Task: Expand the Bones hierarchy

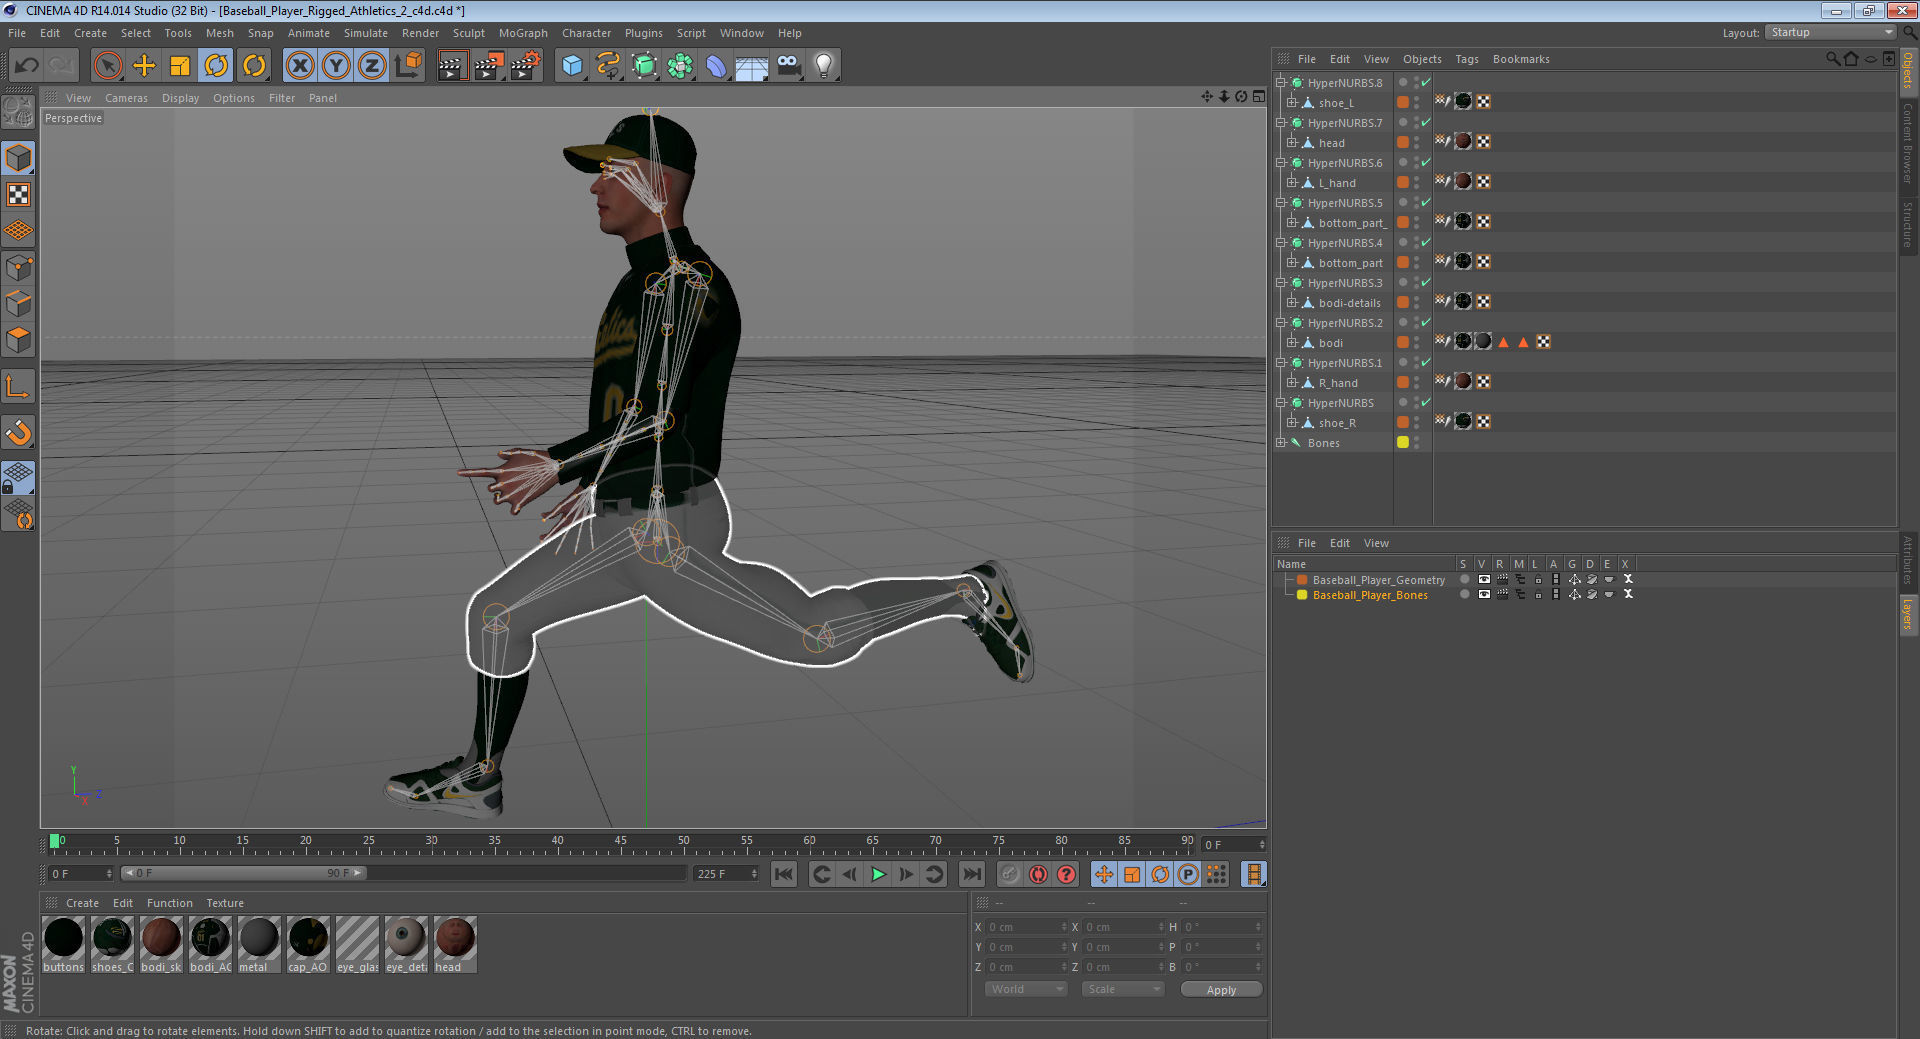Action: [1280, 442]
